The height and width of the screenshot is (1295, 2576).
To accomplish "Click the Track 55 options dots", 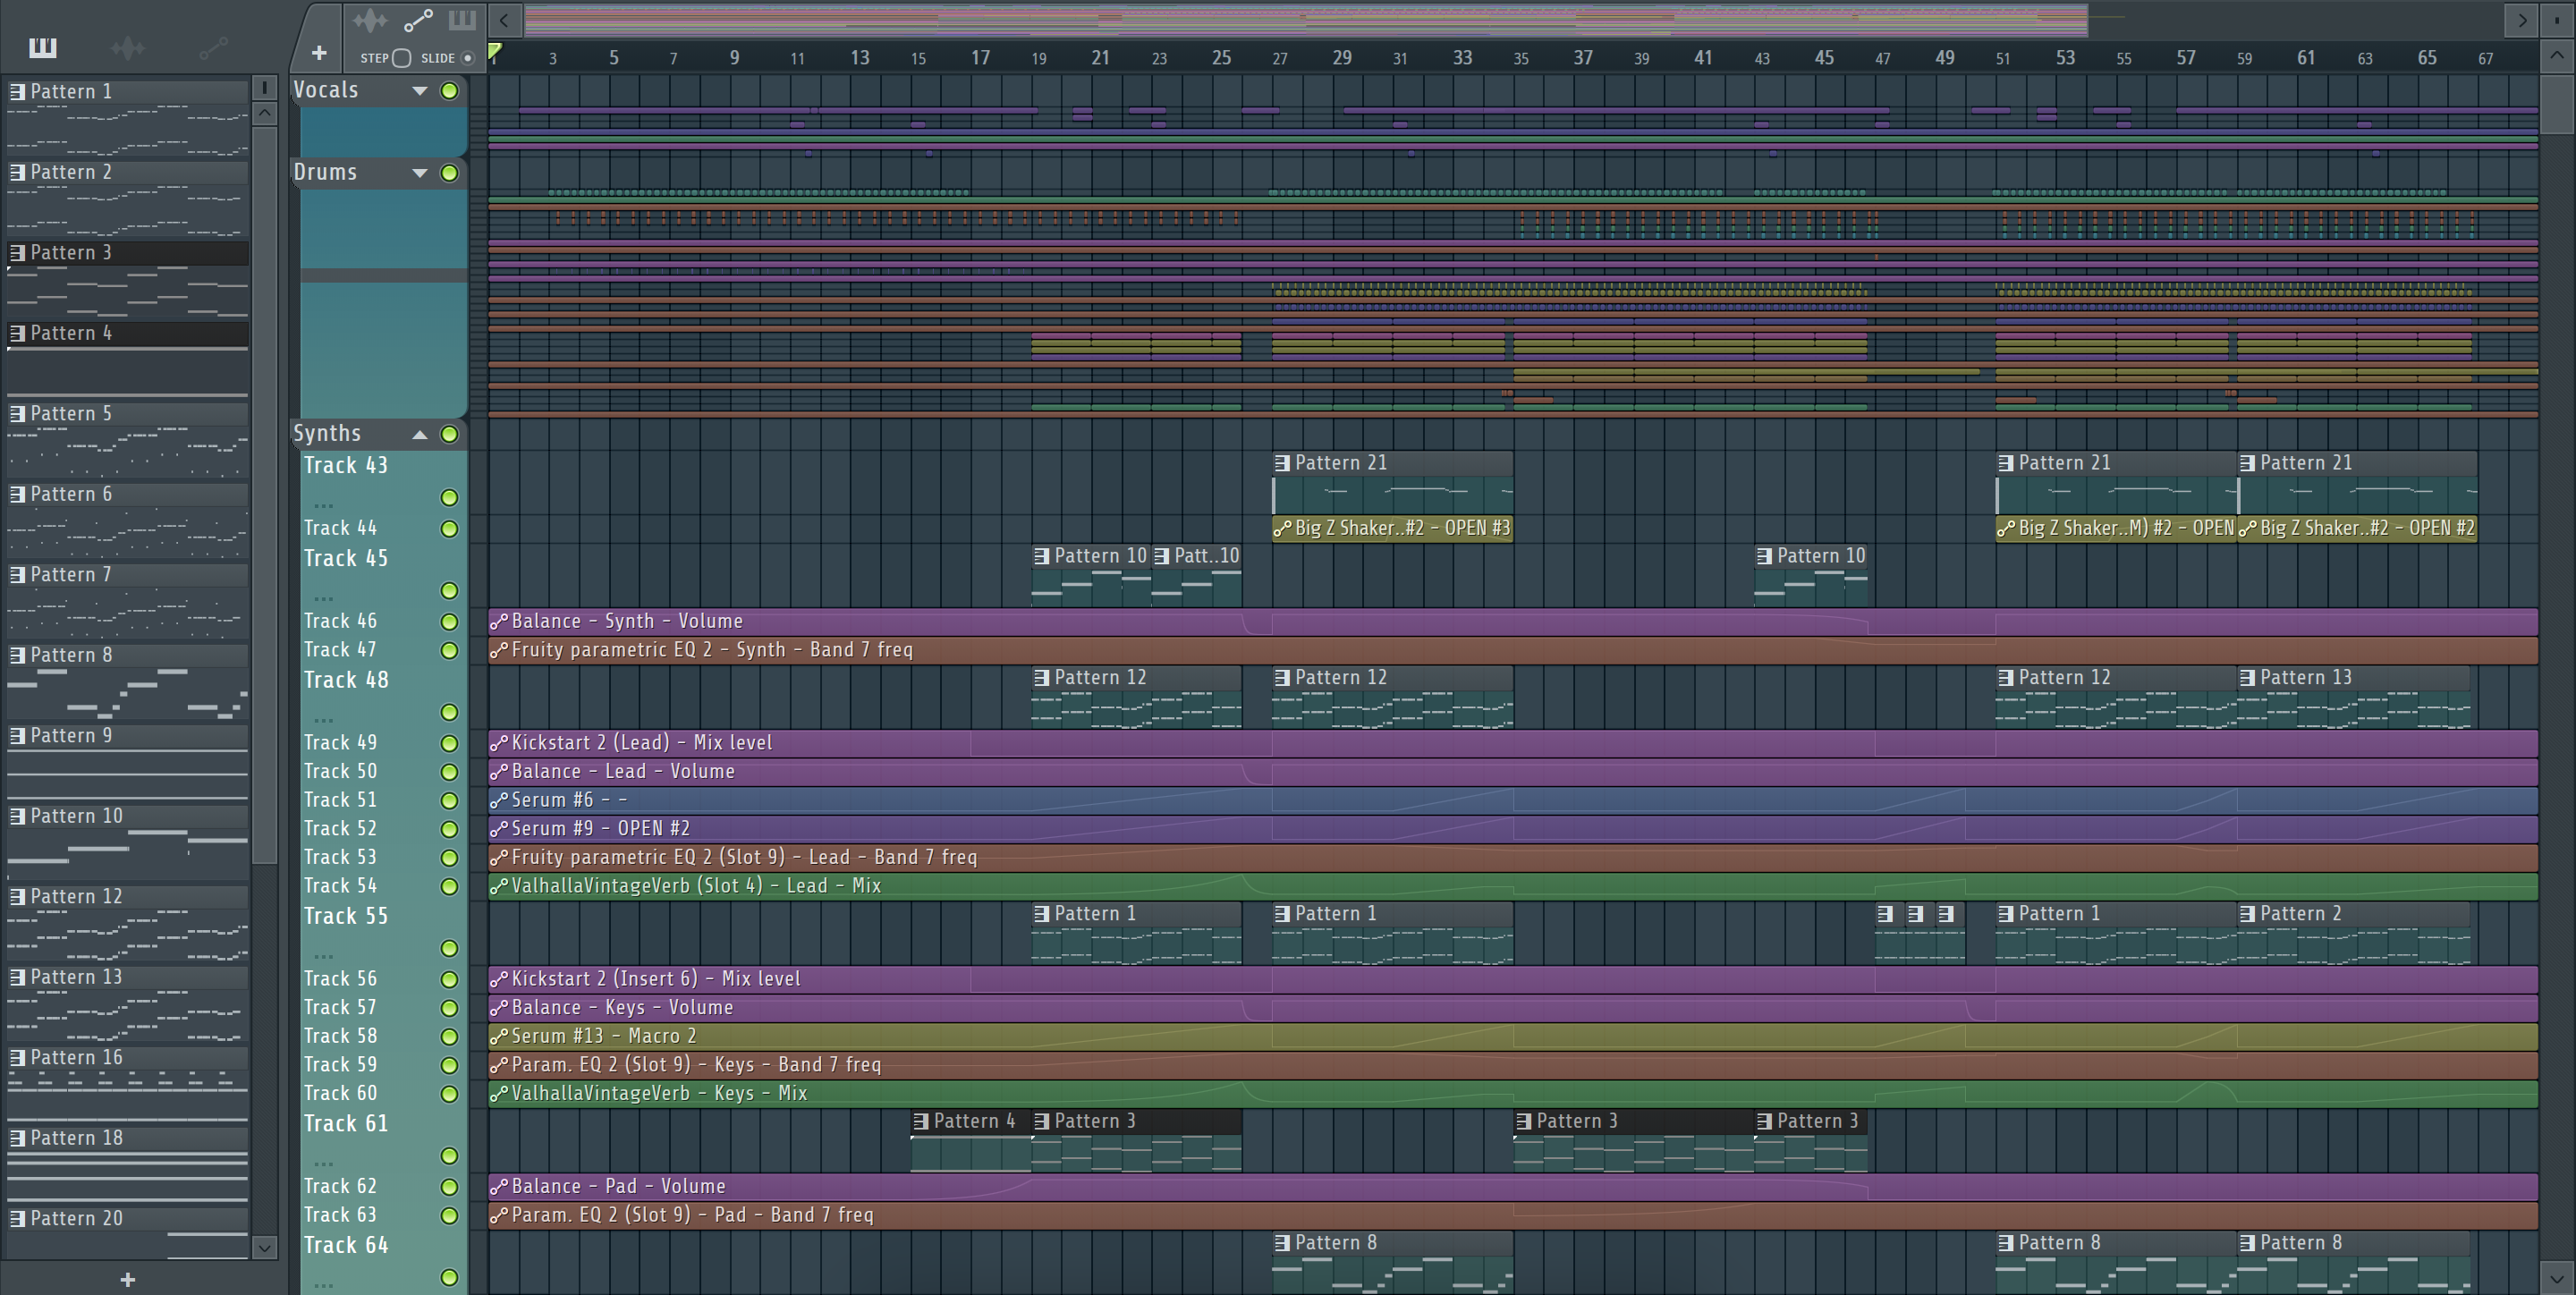I will tap(323, 955).
